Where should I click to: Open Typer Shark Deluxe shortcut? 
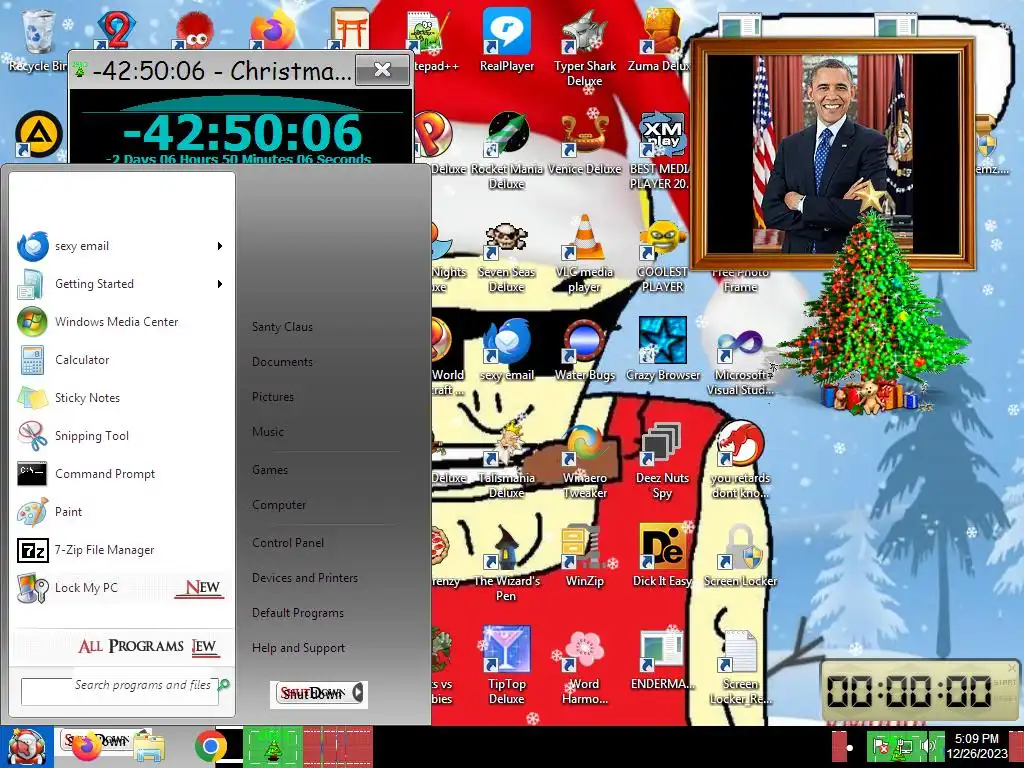(x=584, y=48)
